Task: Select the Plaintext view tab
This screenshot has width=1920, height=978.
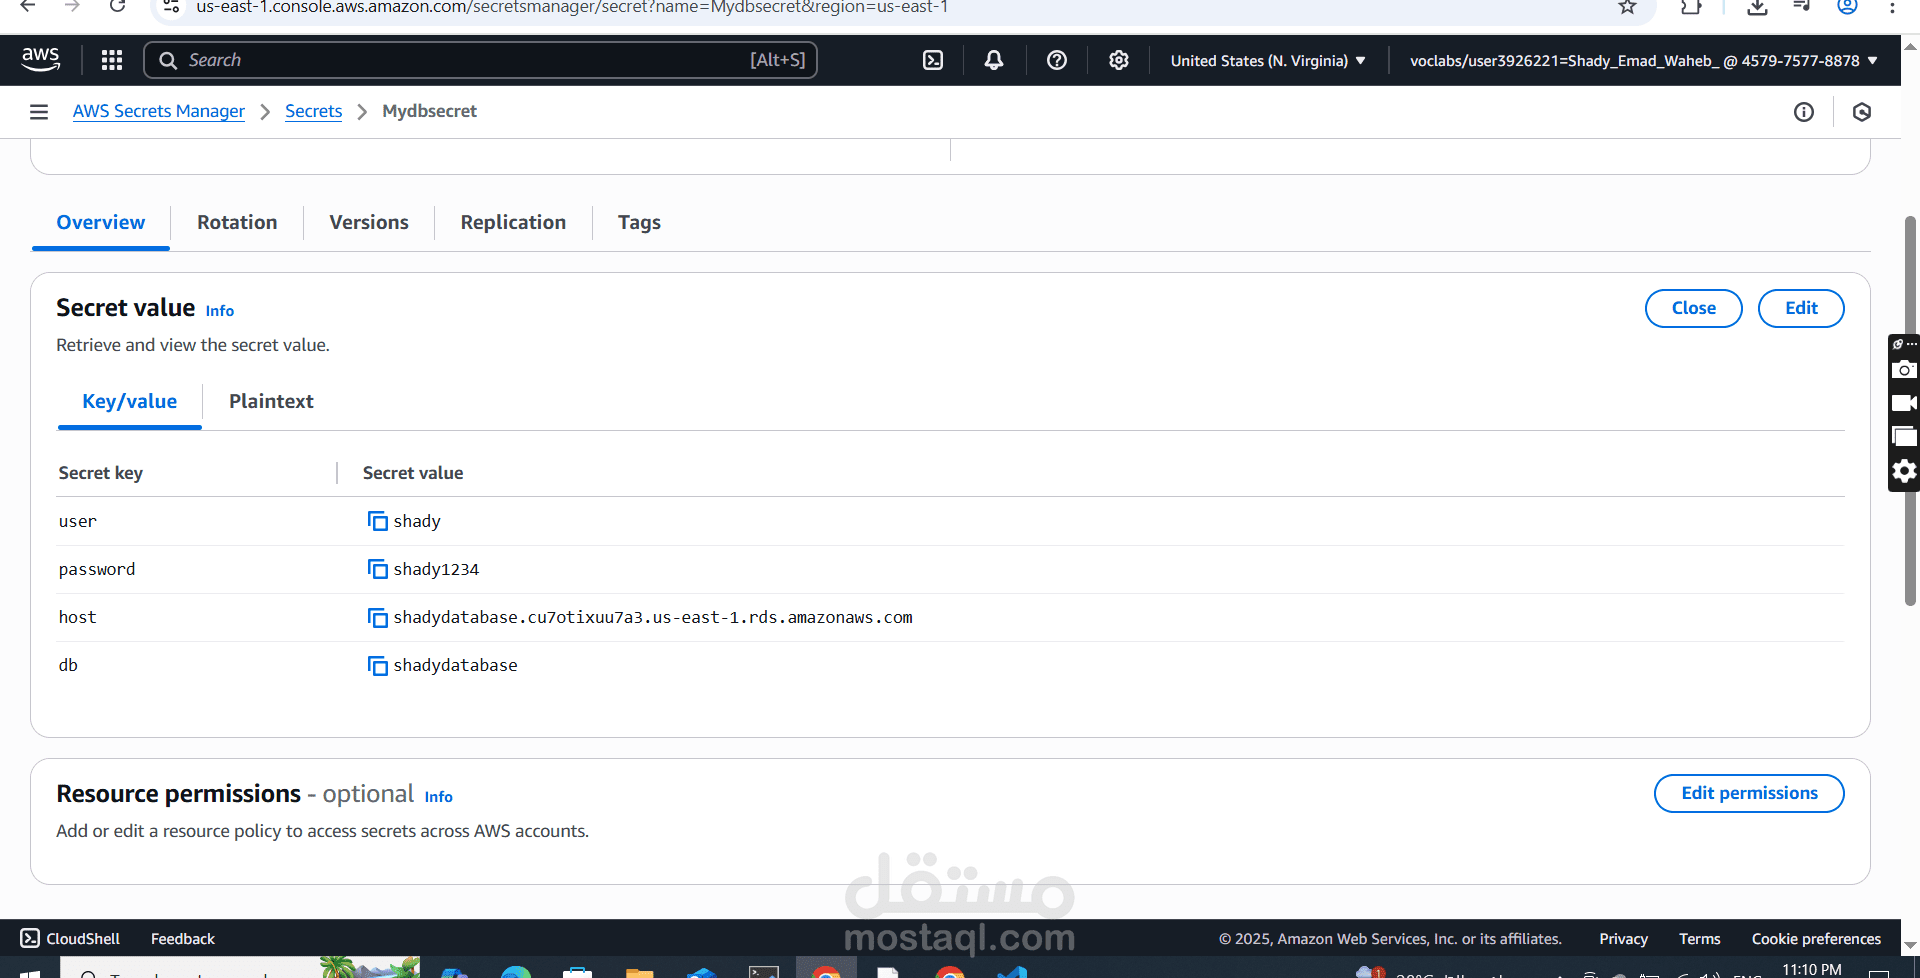Action: [x=271, y=402]
